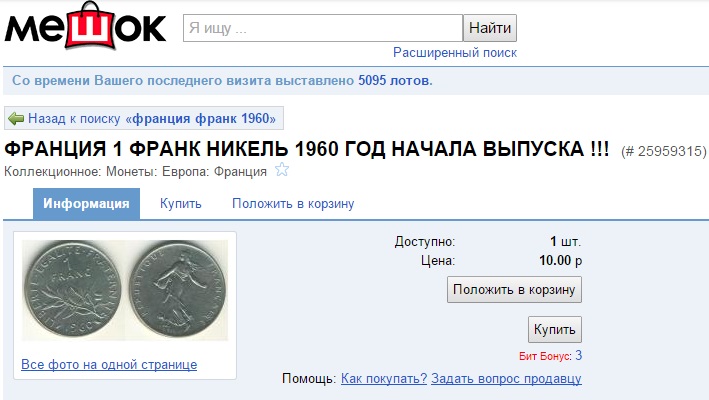Image resolution: width=709 pixels, height=400 pixels.
Task: Click in the 'Я ищу' search field
Action: pos(323,28)
